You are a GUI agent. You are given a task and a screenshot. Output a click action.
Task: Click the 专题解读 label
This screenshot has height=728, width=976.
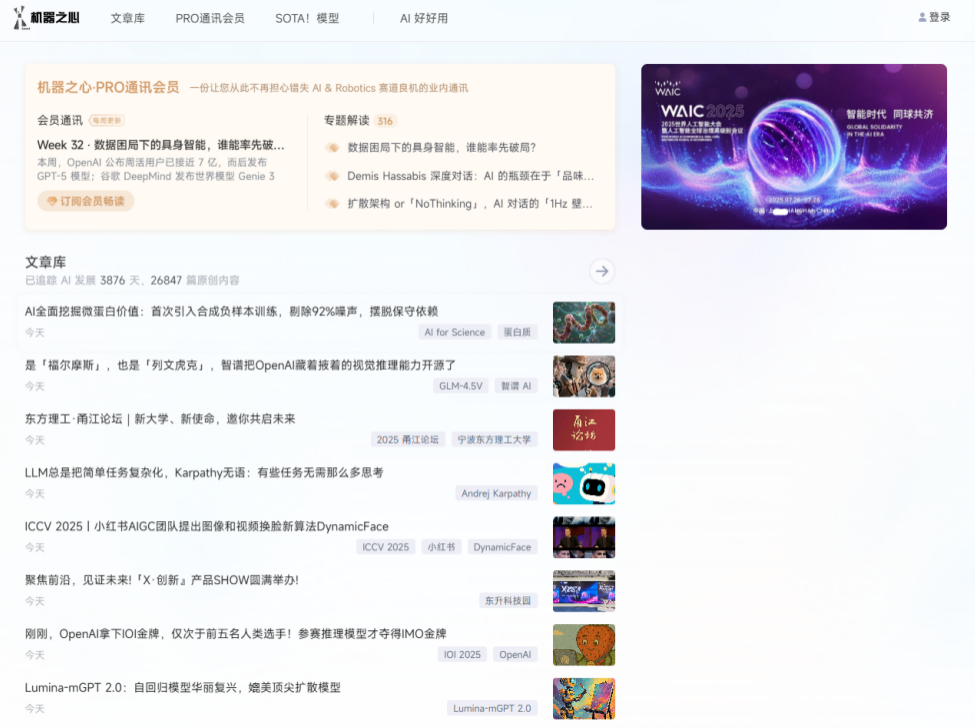[x=347, y=121]
